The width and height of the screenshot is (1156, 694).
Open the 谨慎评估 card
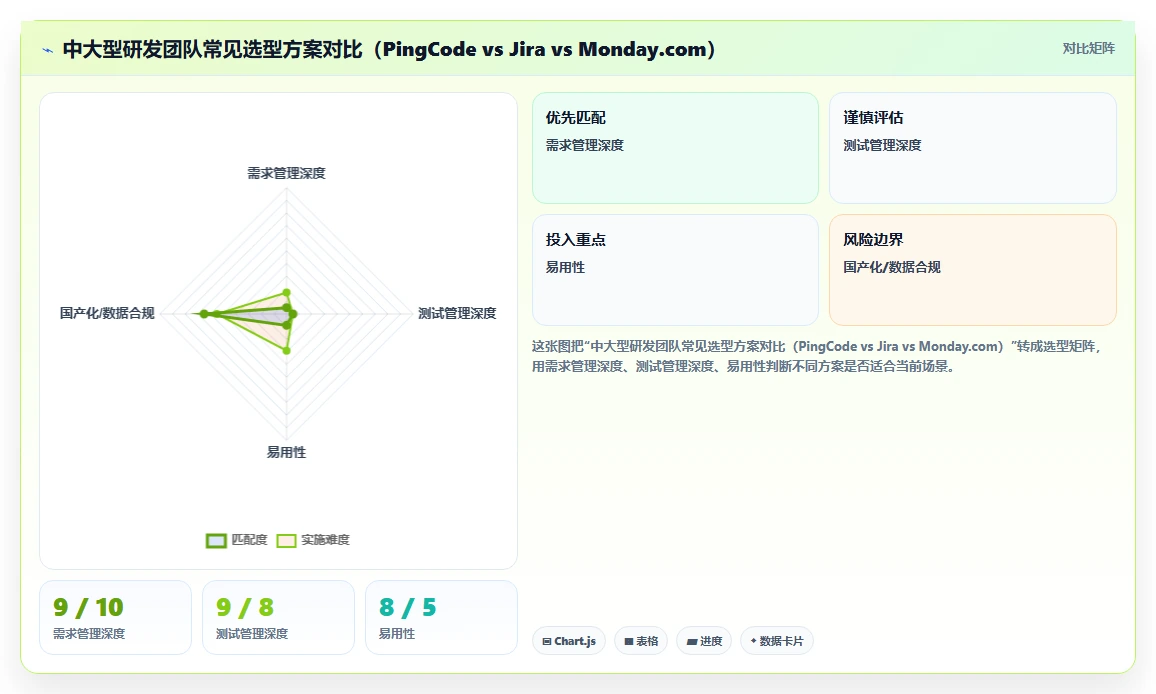click(972, 148)
